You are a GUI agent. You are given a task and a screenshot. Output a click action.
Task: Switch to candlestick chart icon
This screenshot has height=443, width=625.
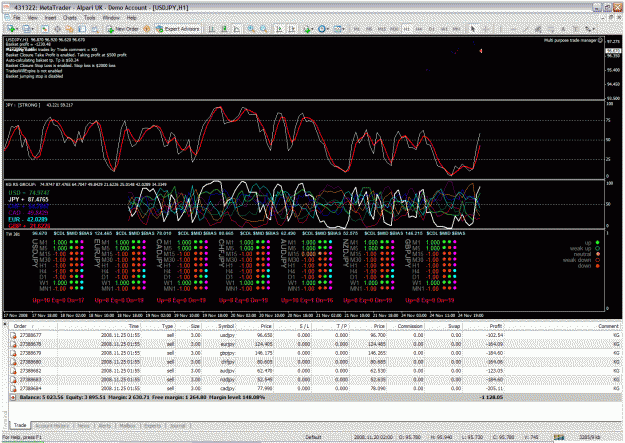point(224,29)
